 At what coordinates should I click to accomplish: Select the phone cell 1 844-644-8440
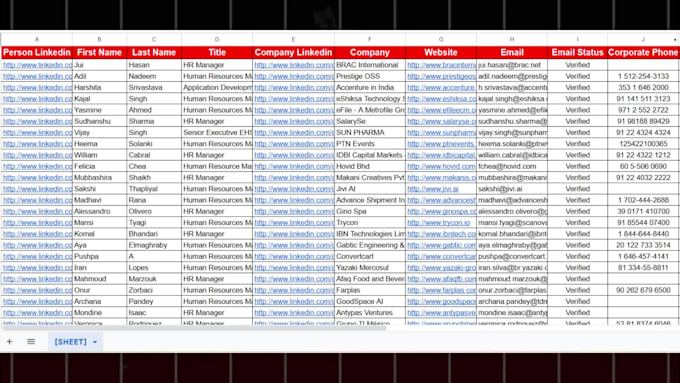(x=643, y=234)
